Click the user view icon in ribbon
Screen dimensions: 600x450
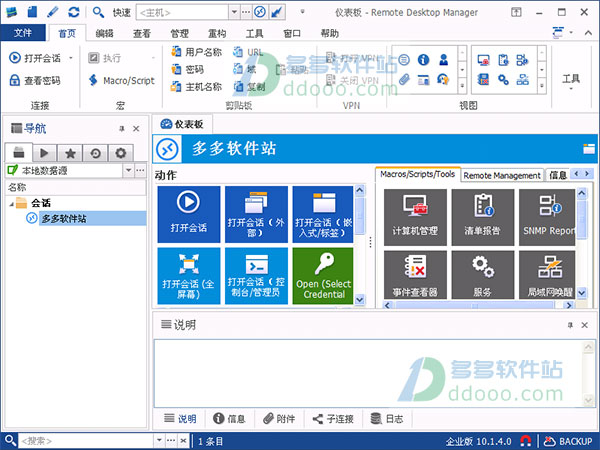tap(443, 60)
